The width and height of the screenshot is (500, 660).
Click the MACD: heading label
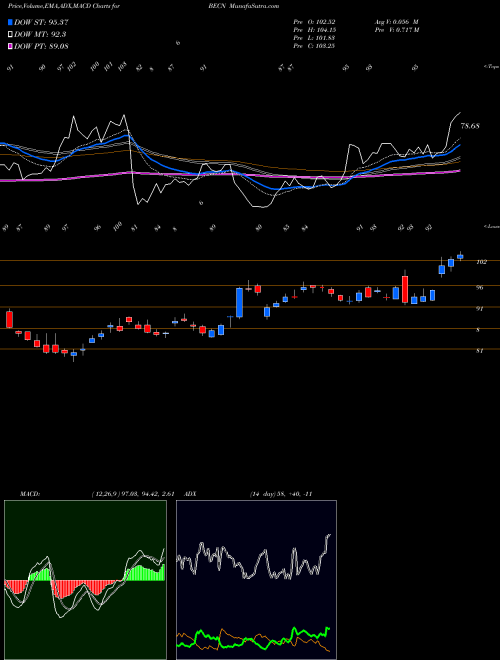click(x=30, y=494)
